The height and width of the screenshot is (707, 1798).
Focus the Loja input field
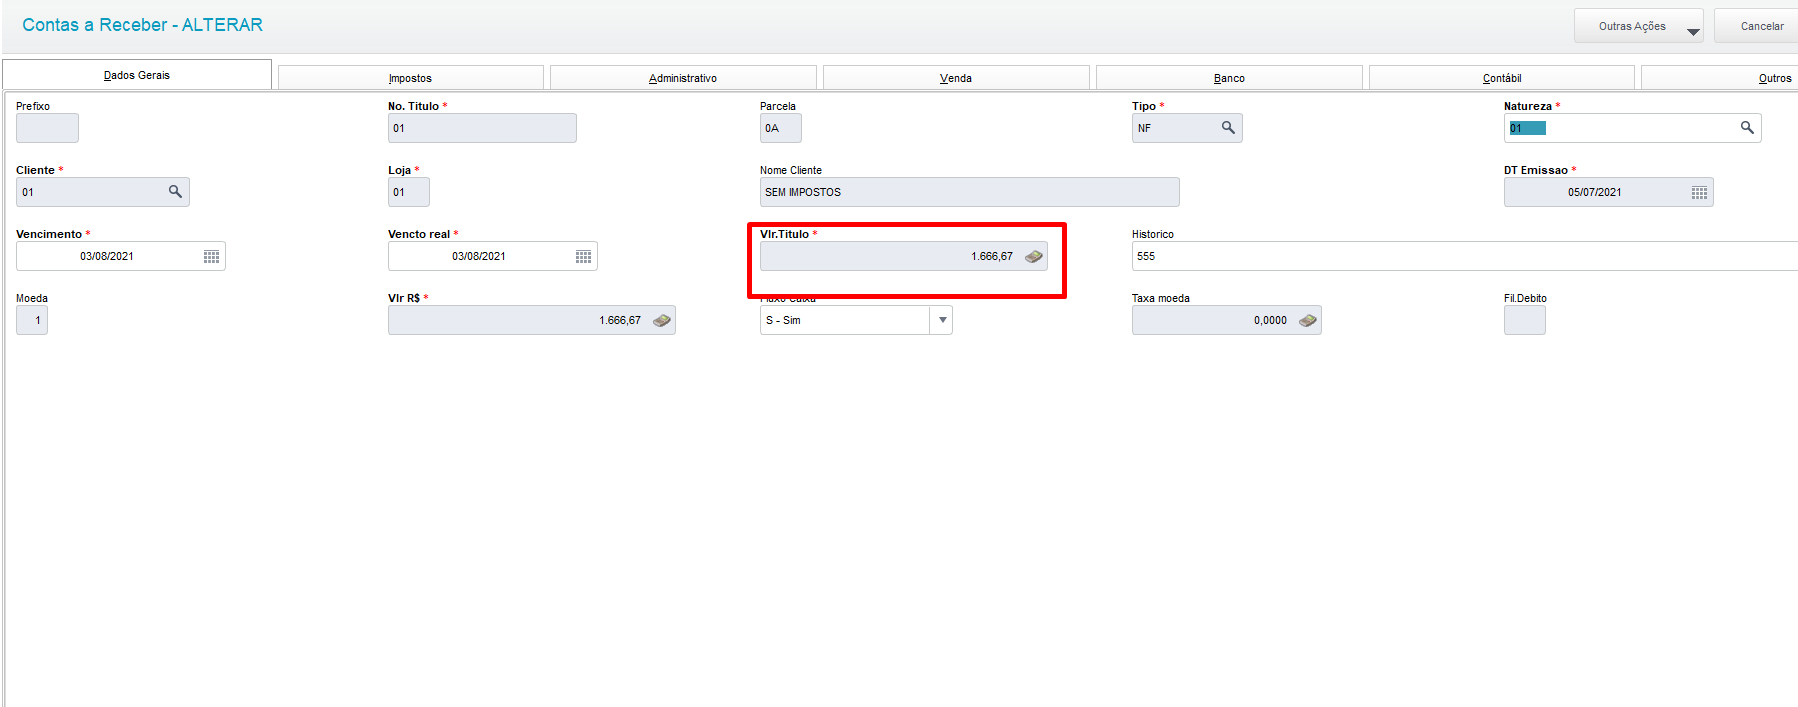(x=408, y=192)
